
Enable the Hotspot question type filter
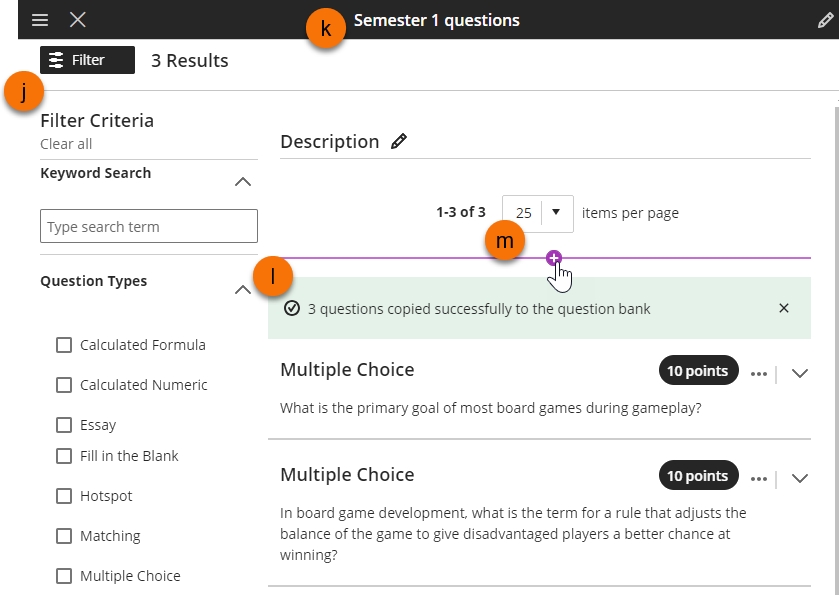tap(64, 496)
